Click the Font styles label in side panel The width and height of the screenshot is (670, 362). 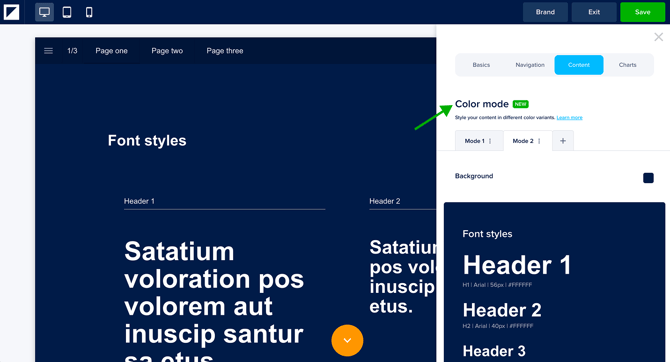(x=487, y=234)
